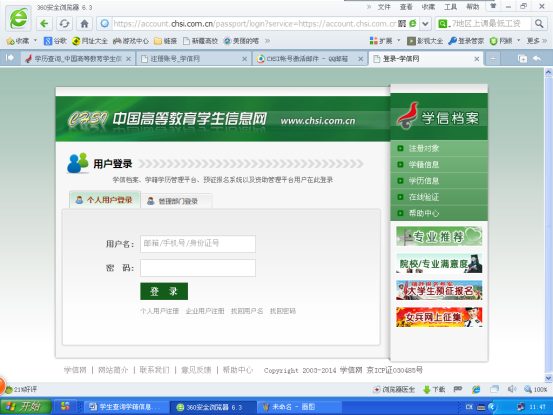553x415 pixels.
Task: Expand the 扩展 extensions dropdown
Action: tap(399, 41)
